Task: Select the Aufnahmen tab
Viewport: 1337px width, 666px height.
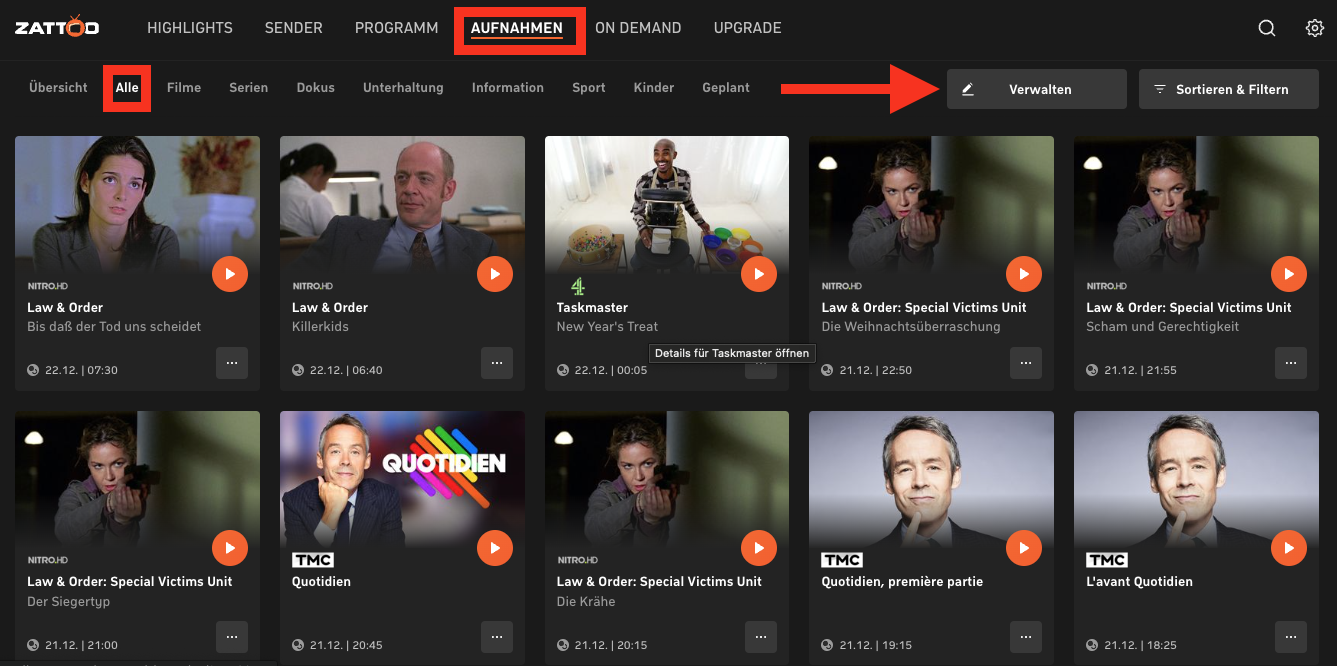Action: point(517,29)
